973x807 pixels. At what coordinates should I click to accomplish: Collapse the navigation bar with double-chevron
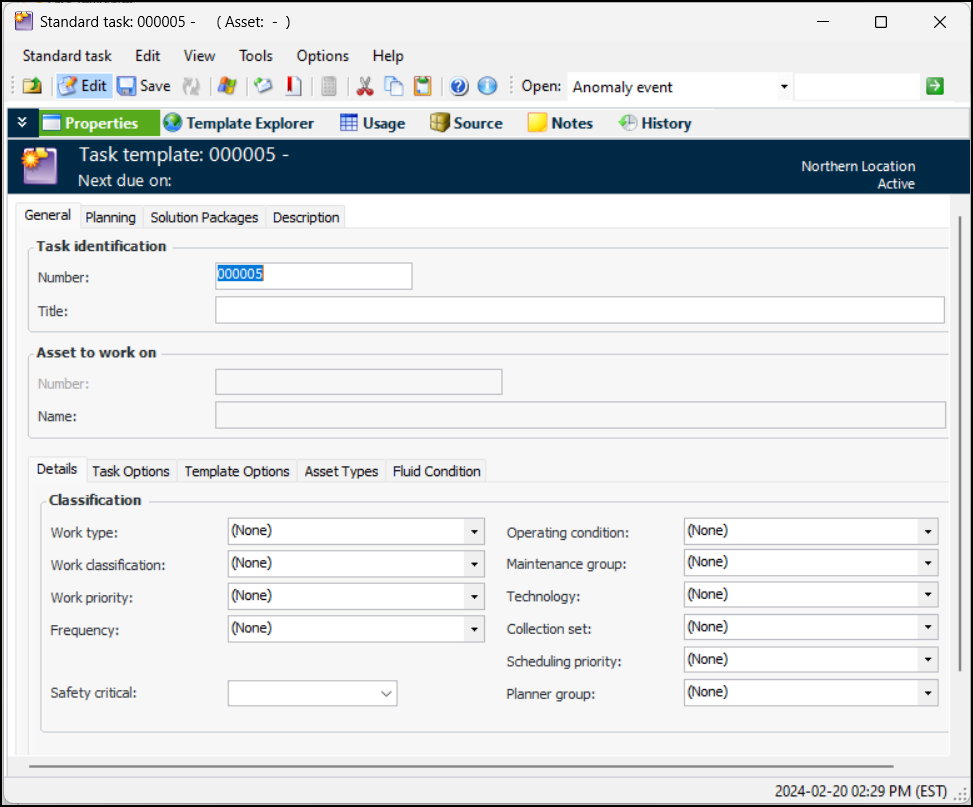[22, 123]
